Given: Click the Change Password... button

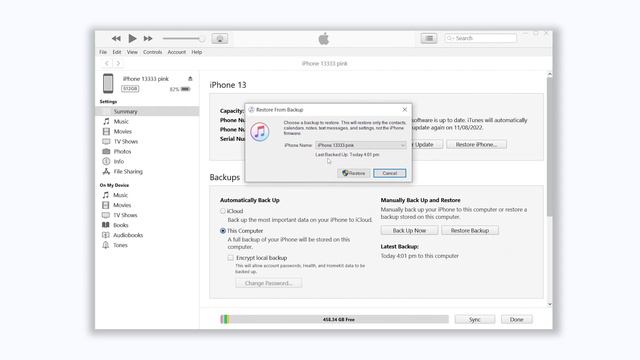Looking at the screenshot, I should 269,283.
